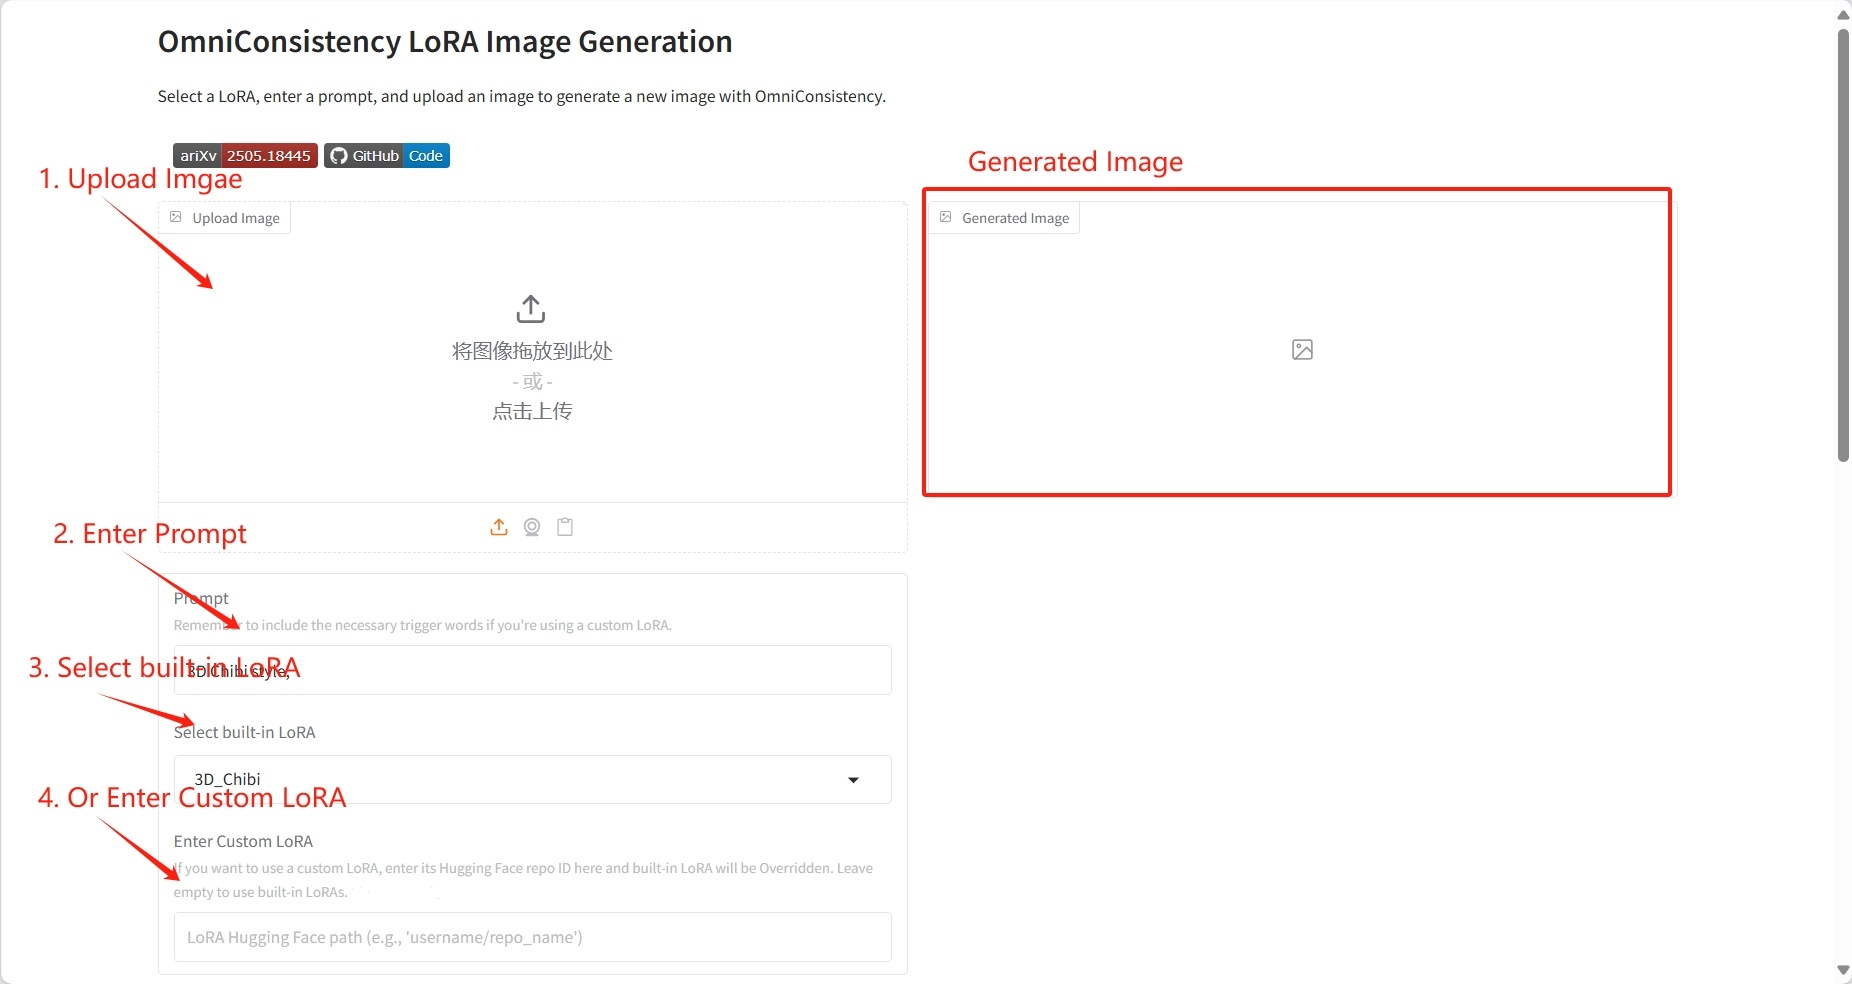
Task: Expand the built-in LoRA dropdown arrow
Action: (x=853, y=780)
